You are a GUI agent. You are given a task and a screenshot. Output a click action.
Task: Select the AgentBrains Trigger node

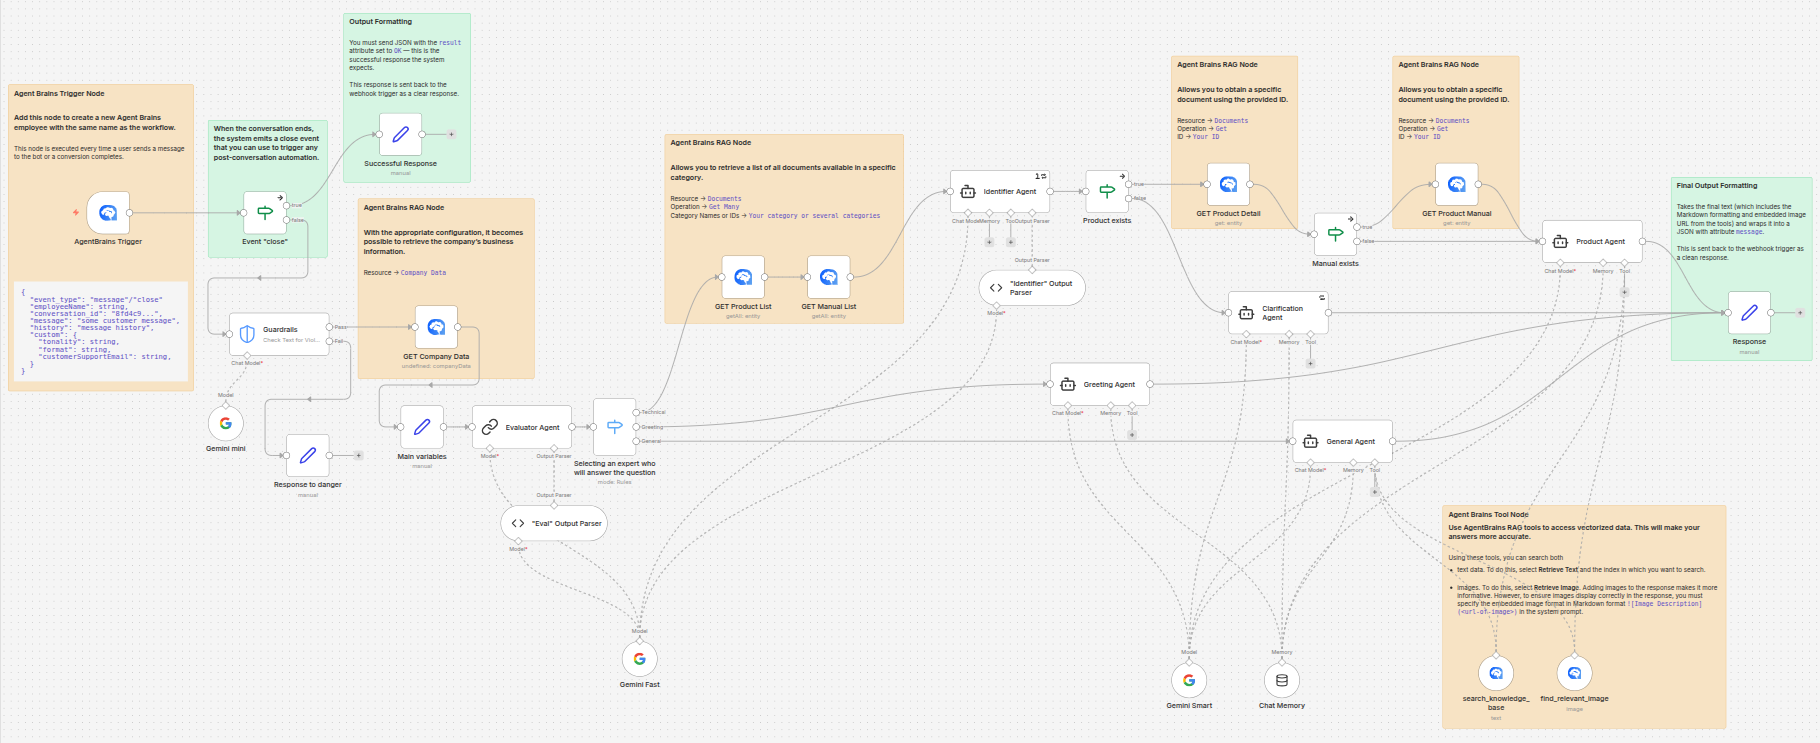tap(108, 213)
